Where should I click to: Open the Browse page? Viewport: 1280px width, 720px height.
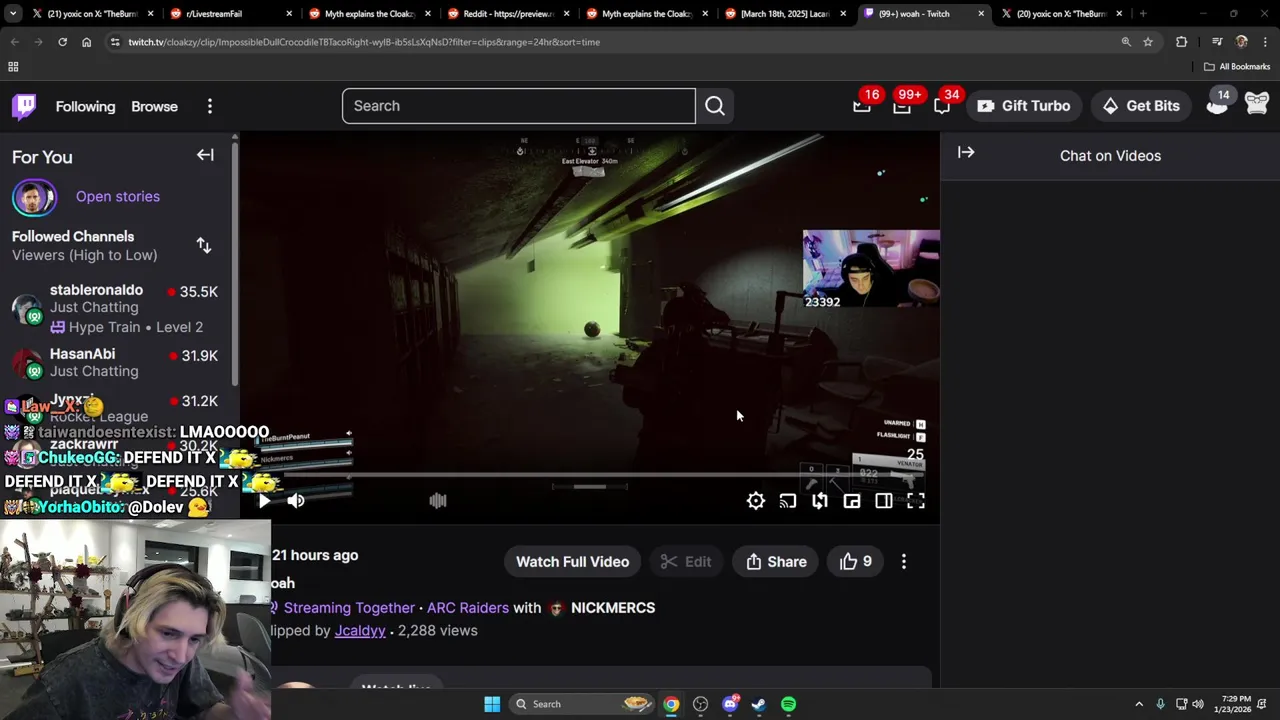pyautogui.click(x=154, y=106)
